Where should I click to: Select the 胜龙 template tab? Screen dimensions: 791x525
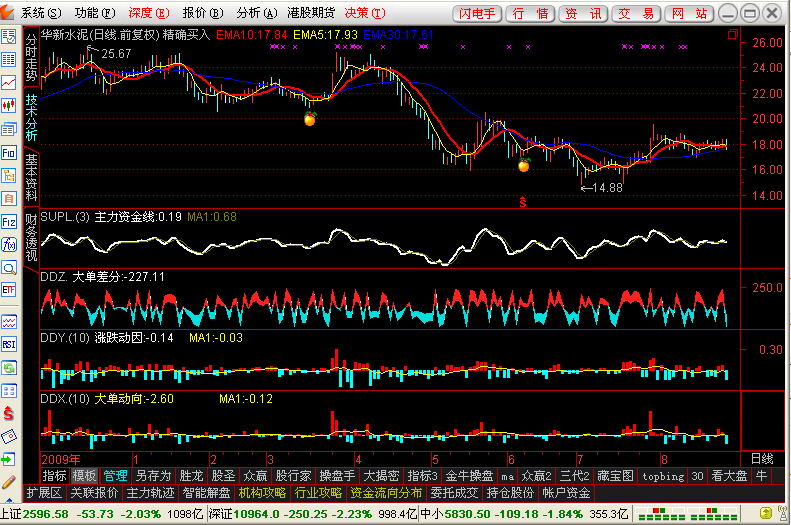click(191, 476)
